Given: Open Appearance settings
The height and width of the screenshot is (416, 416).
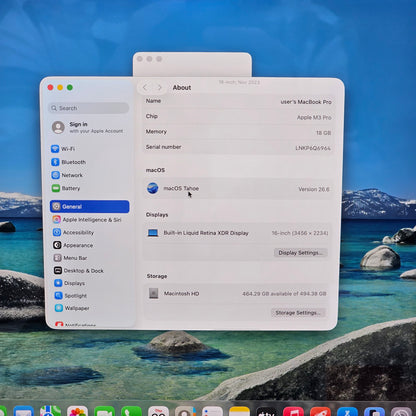Looking at the screenshot, I should pyautogui.click(x=73, y=245).
